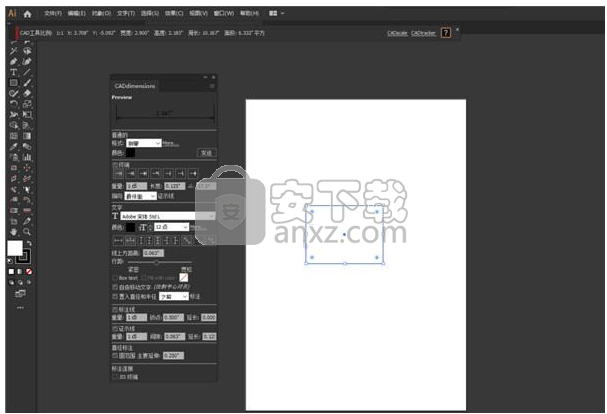Screen dimensions: 607x414
Task: Open the dimension 颜色 black color swatch
Action: [130, 153]
